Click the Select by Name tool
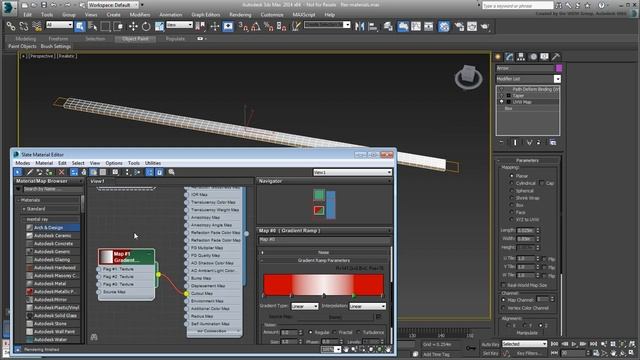The width and height of the screenshot is (640, 360). (x=93, y=27)
